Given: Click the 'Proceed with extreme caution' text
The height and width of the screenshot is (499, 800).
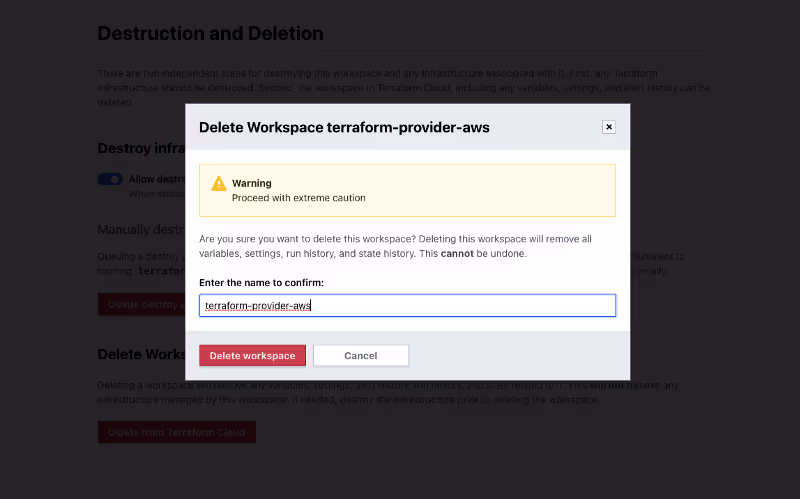Looking at the screenshot, I should pos(298,198).
